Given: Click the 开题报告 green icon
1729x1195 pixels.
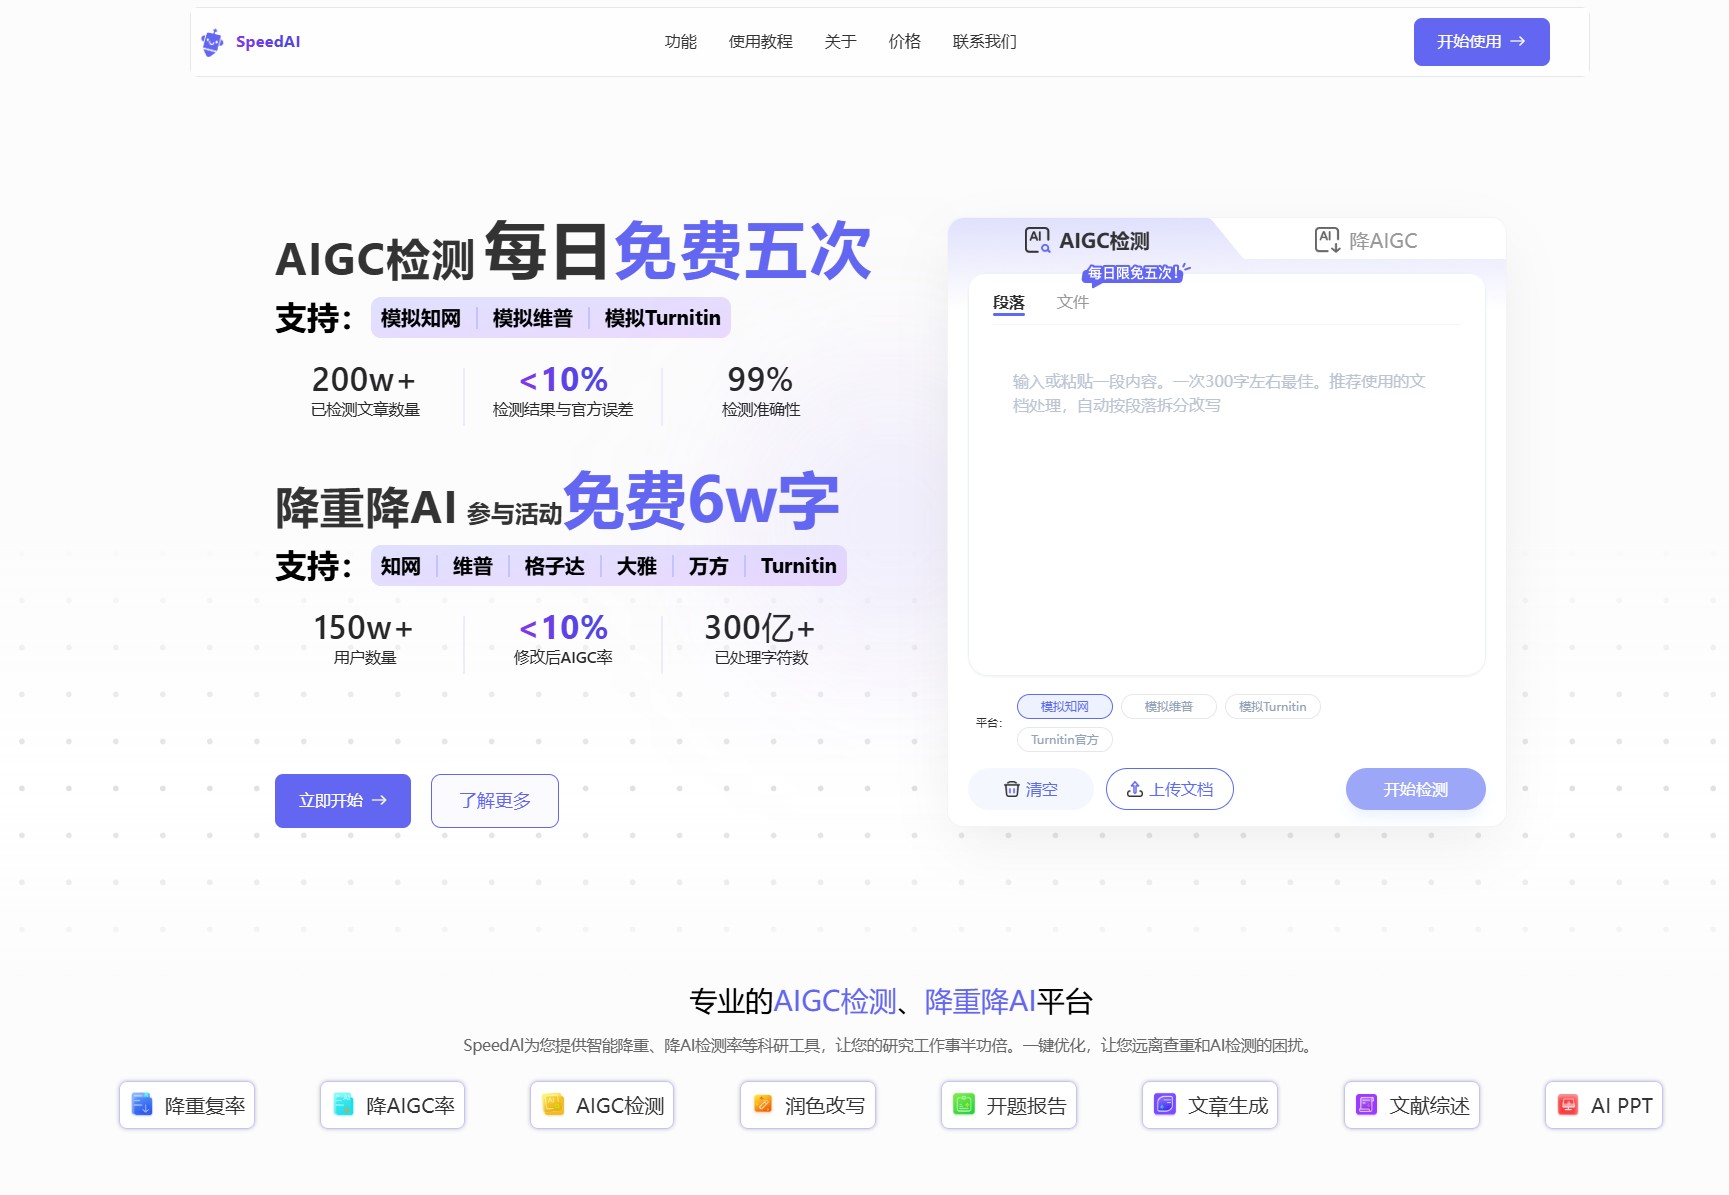Looking at the screenshot, I should pyautogui.click(x=964, y=1105).
